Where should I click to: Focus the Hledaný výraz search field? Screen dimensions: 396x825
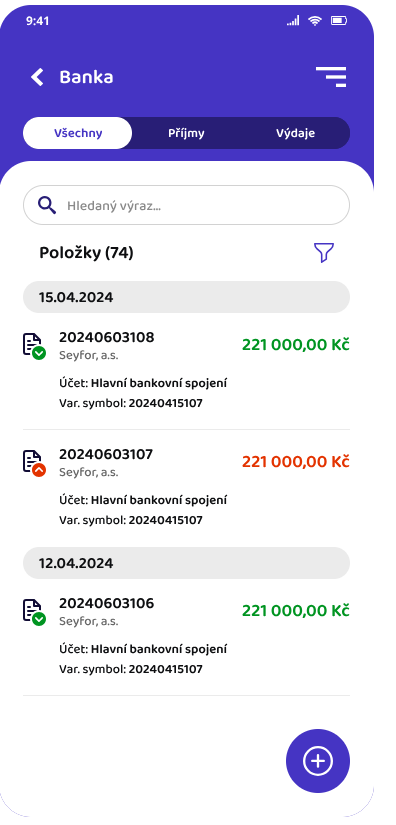point(186,205)
